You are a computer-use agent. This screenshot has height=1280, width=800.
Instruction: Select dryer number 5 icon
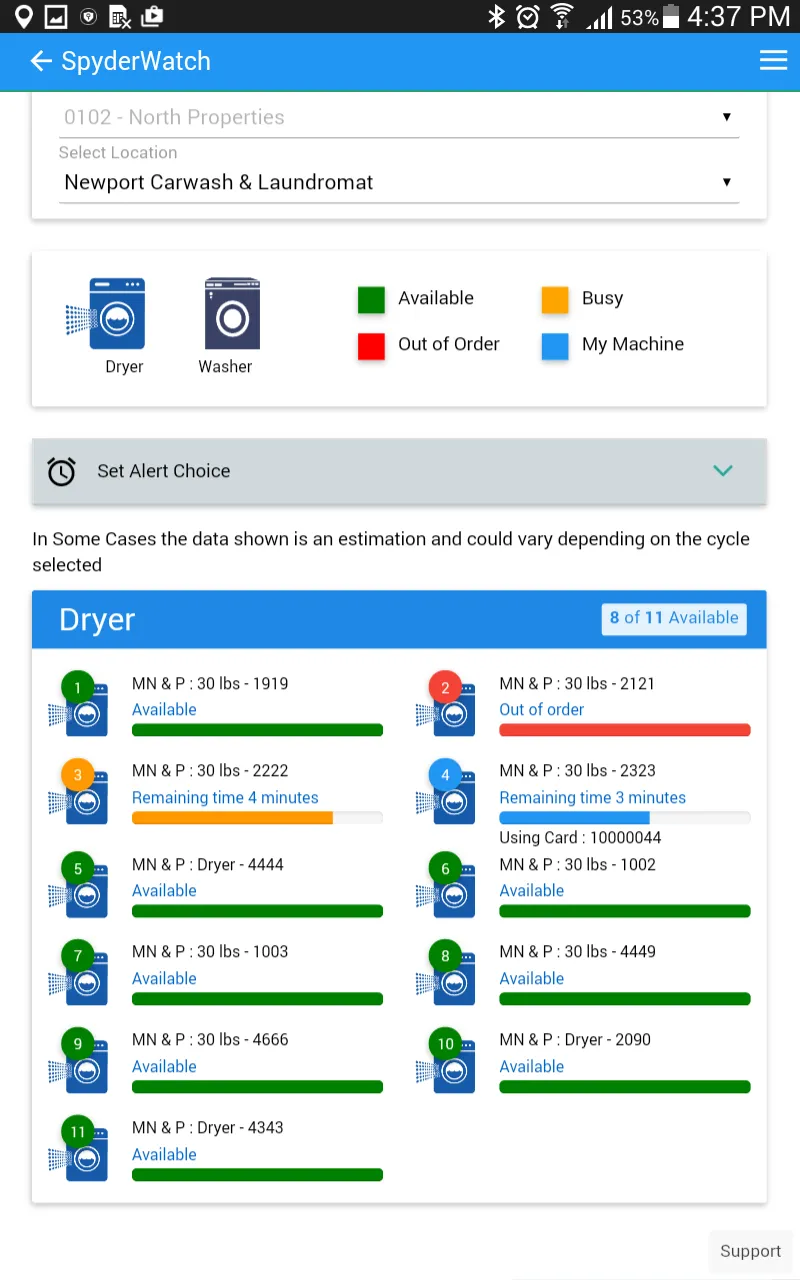click(x=79, y=884)
